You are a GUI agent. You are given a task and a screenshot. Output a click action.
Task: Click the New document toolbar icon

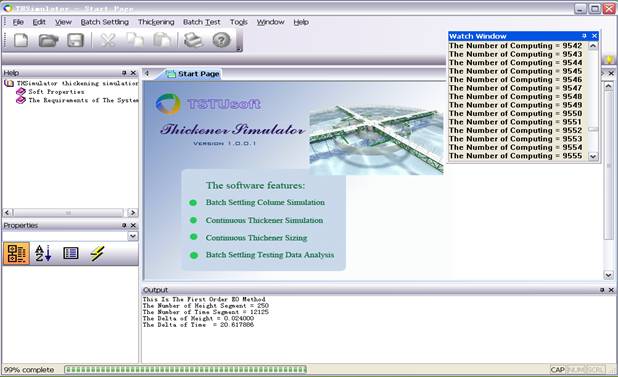21,40
